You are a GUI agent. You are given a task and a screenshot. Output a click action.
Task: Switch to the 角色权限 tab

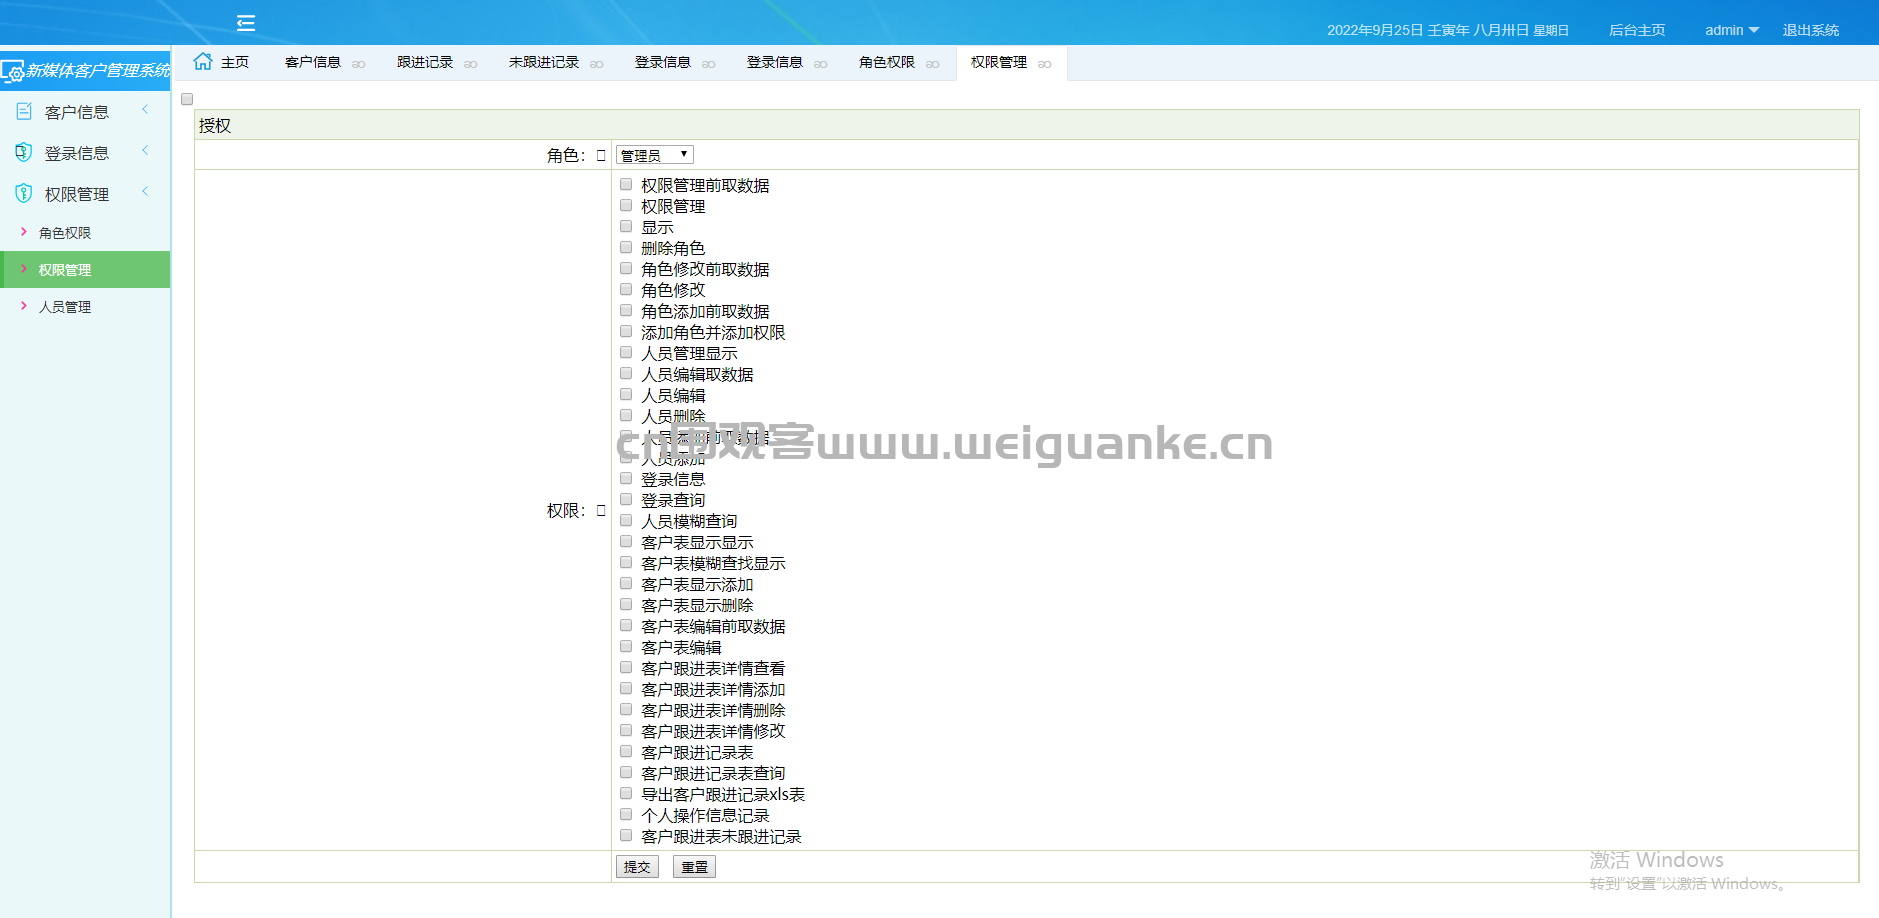coord(887,62)
